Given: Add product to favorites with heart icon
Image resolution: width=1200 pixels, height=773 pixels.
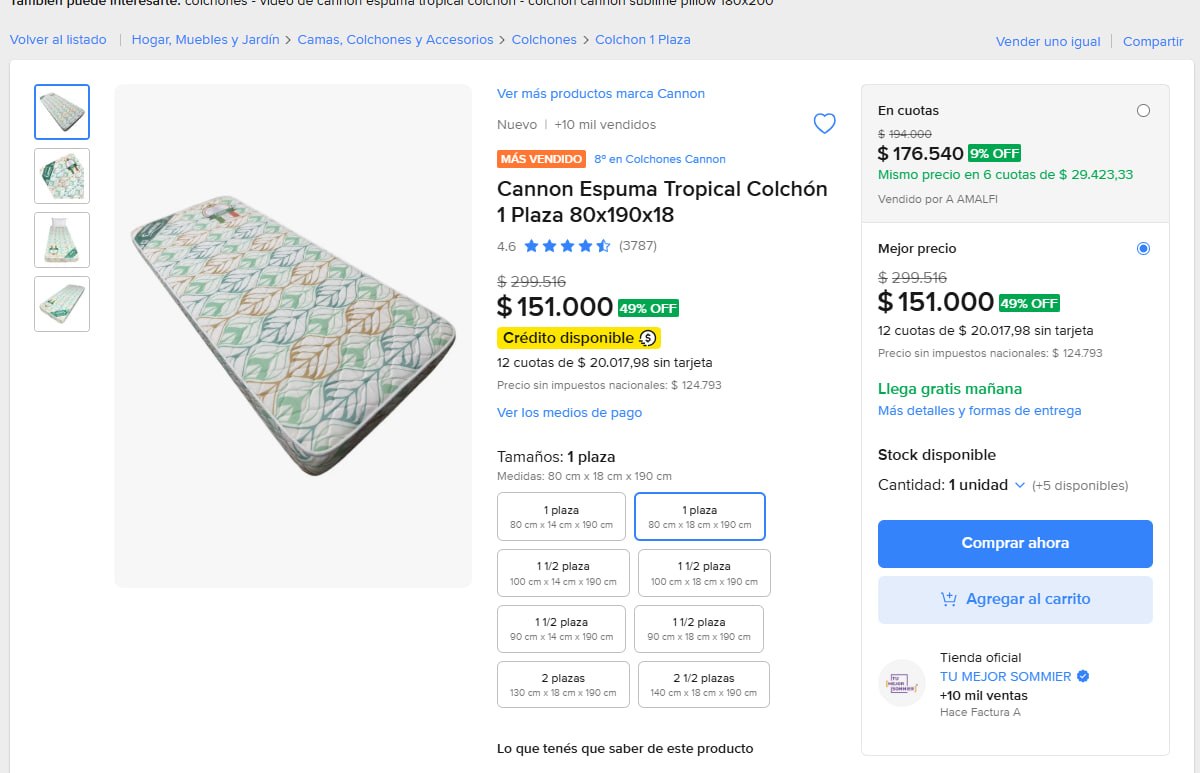Looking at the screenshot, I should click(x=824, y=124).
